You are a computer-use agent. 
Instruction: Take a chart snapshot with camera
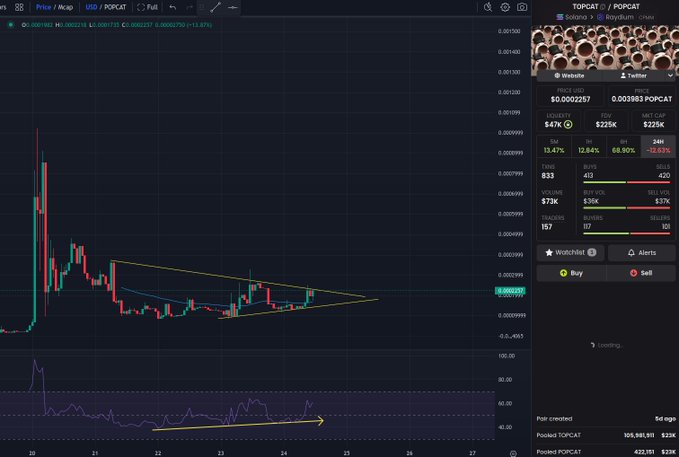522,7
